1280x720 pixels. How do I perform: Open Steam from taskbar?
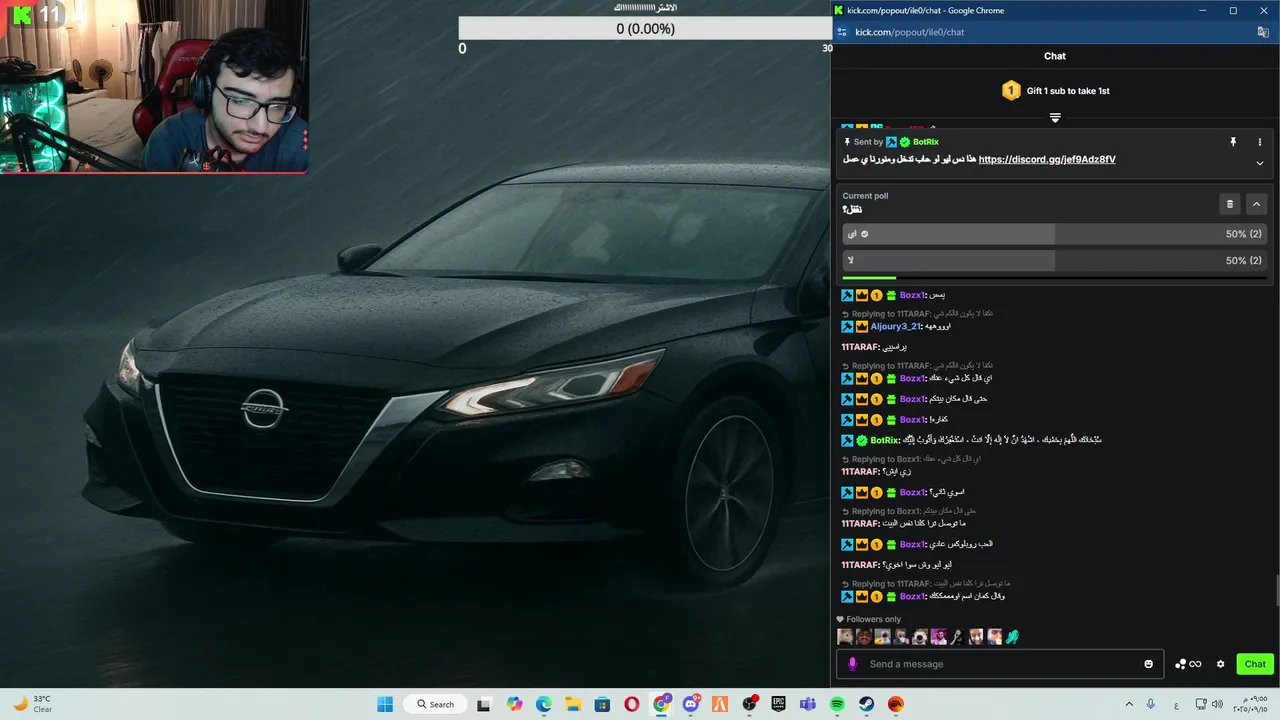coord(866,704)
